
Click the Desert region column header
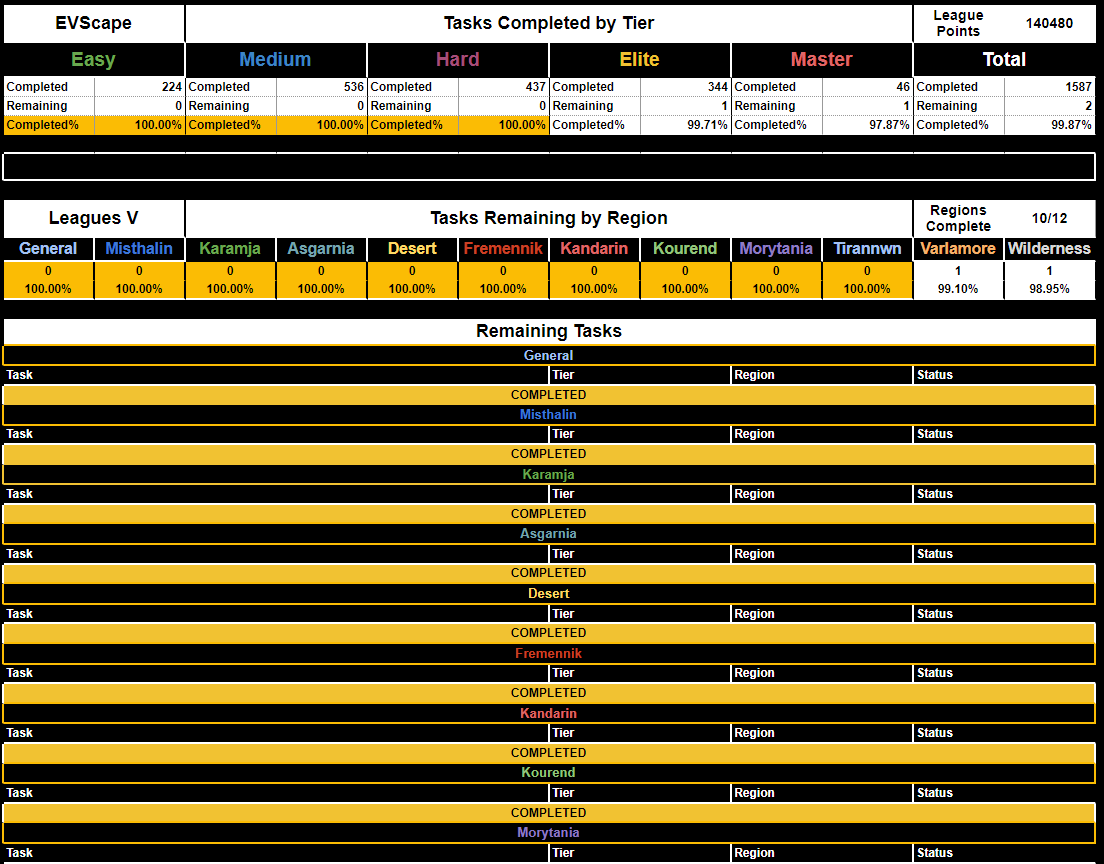[412, 249]
